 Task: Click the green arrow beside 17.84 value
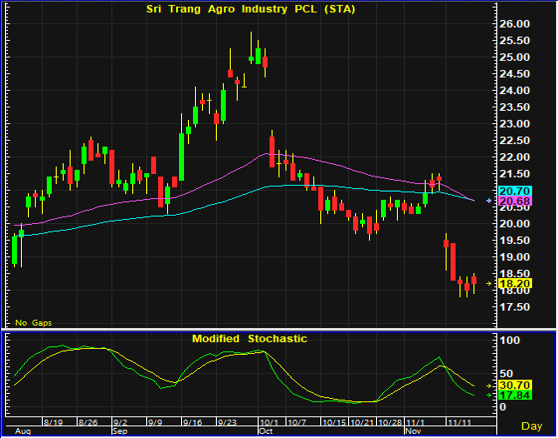tap(489, 395)
